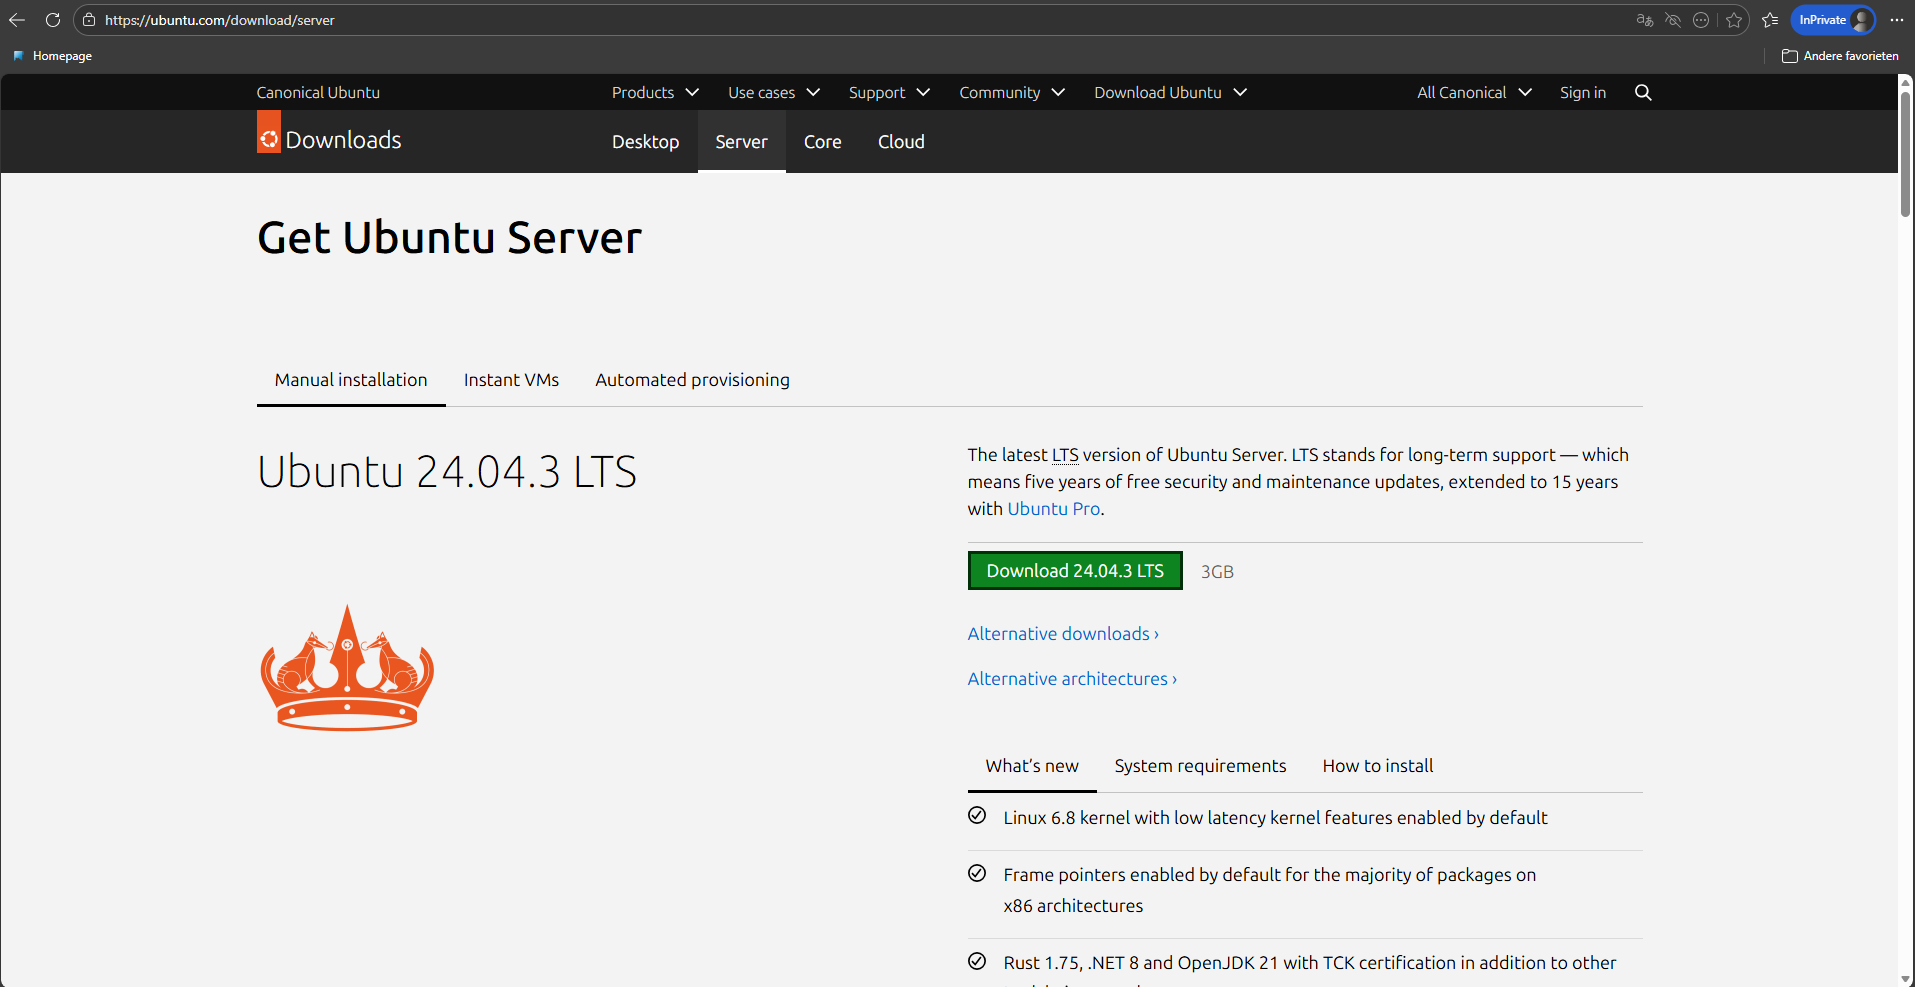Open the translate page icon in address bar
The height and width of the screenshot is (987, 1915).
[x=1645, y=20]
